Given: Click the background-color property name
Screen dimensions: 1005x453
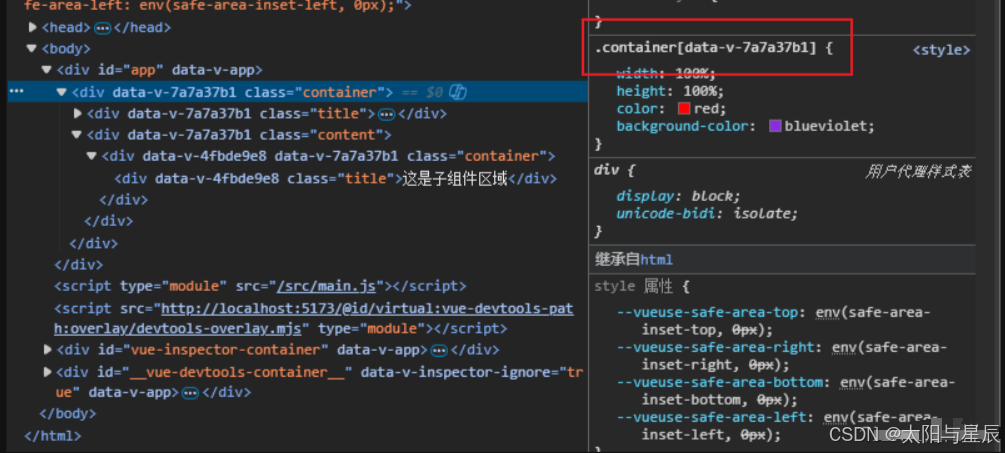Looking at the screenshot, I should click(x=682, y=126).
